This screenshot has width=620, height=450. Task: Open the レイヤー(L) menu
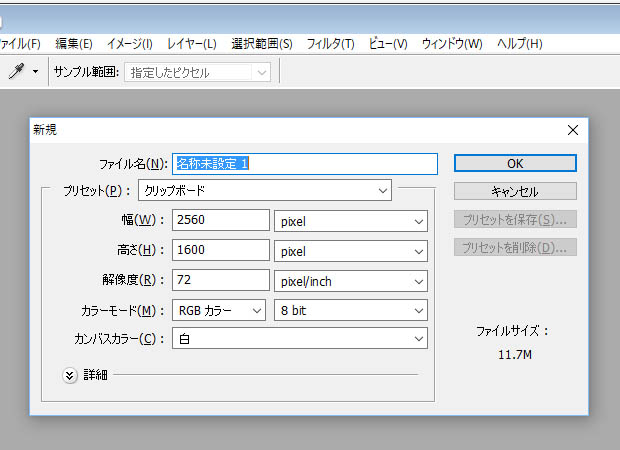[192, 44]
